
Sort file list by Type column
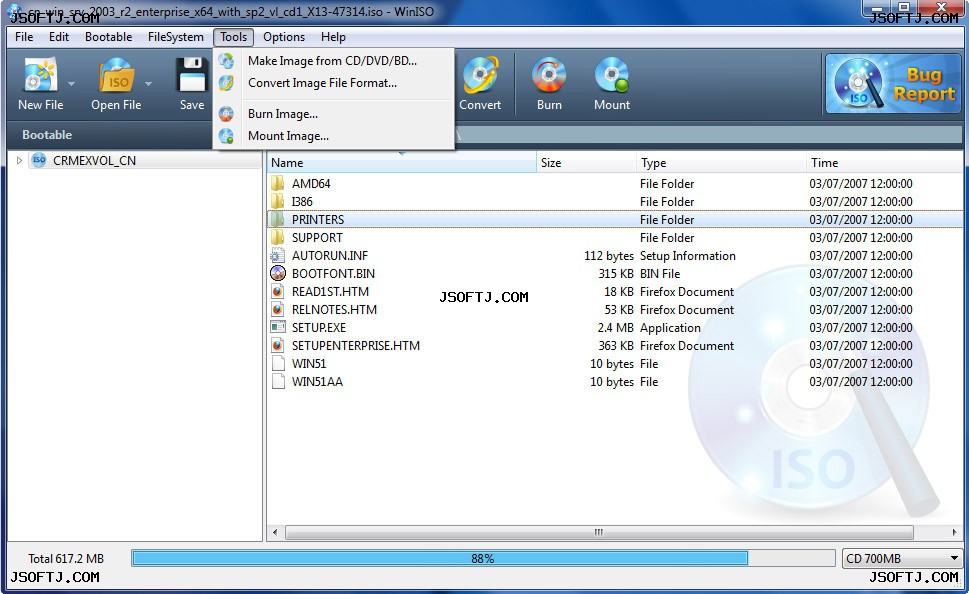coord(721,163)
